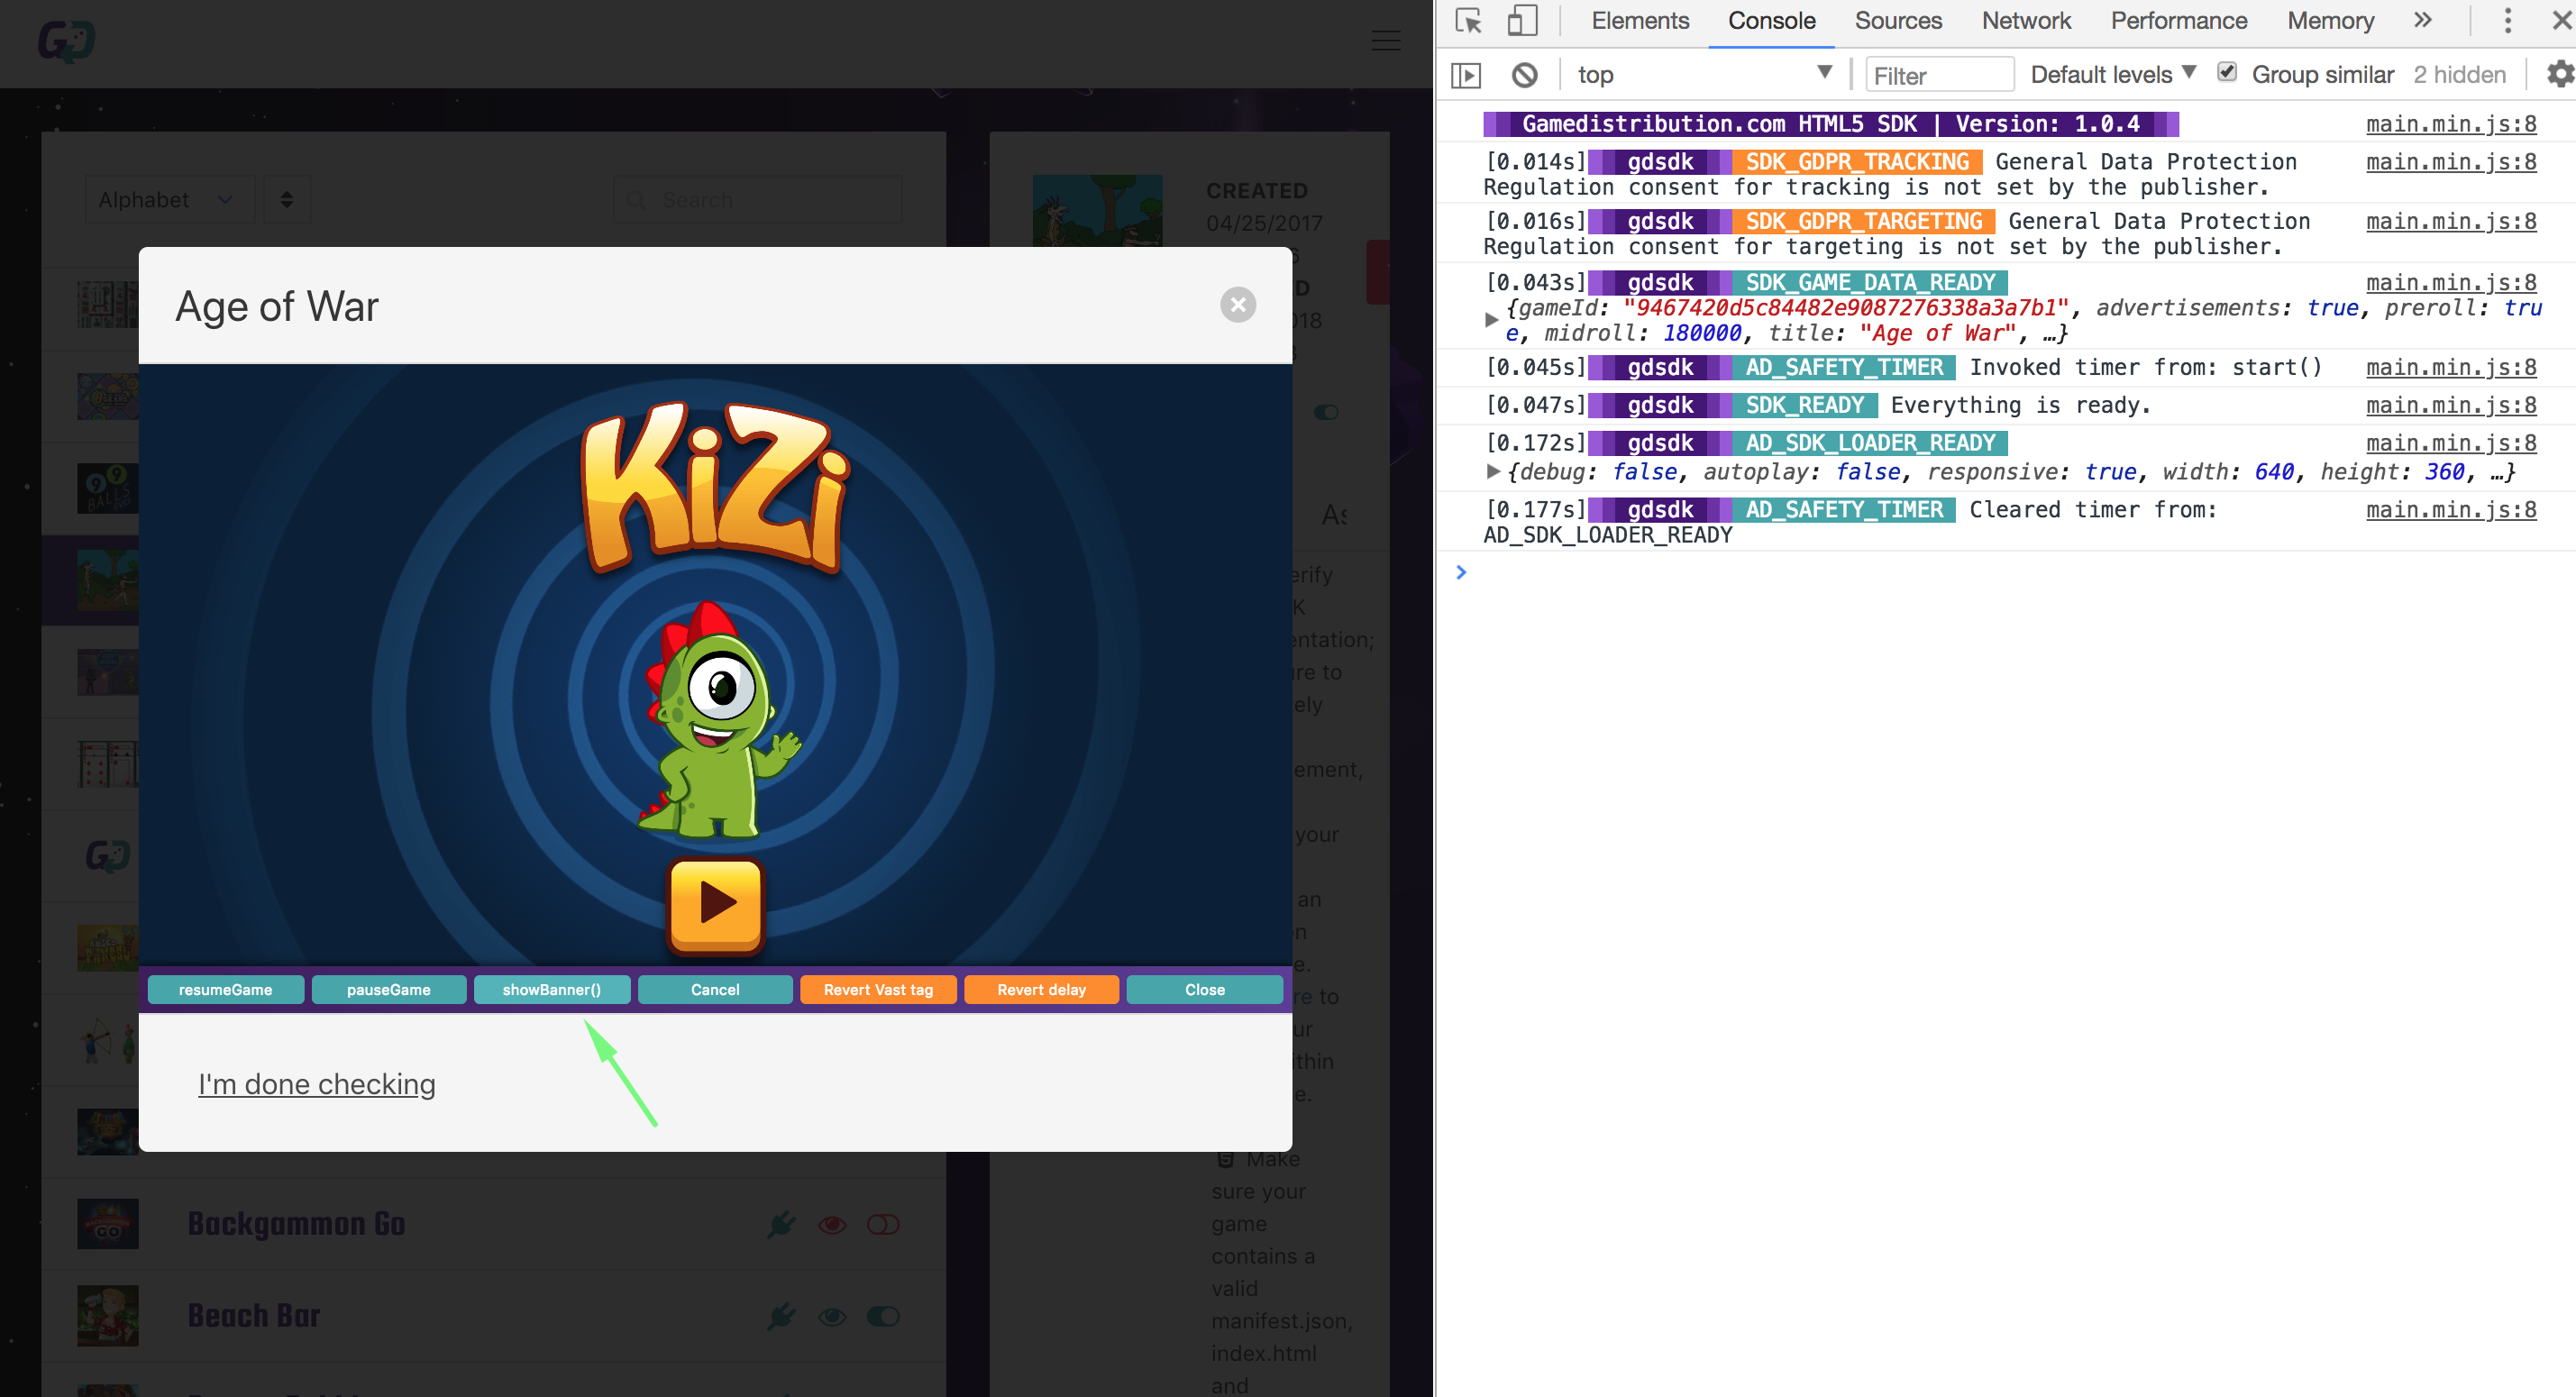Select the Backgammon Go game title

point(296,1224)
